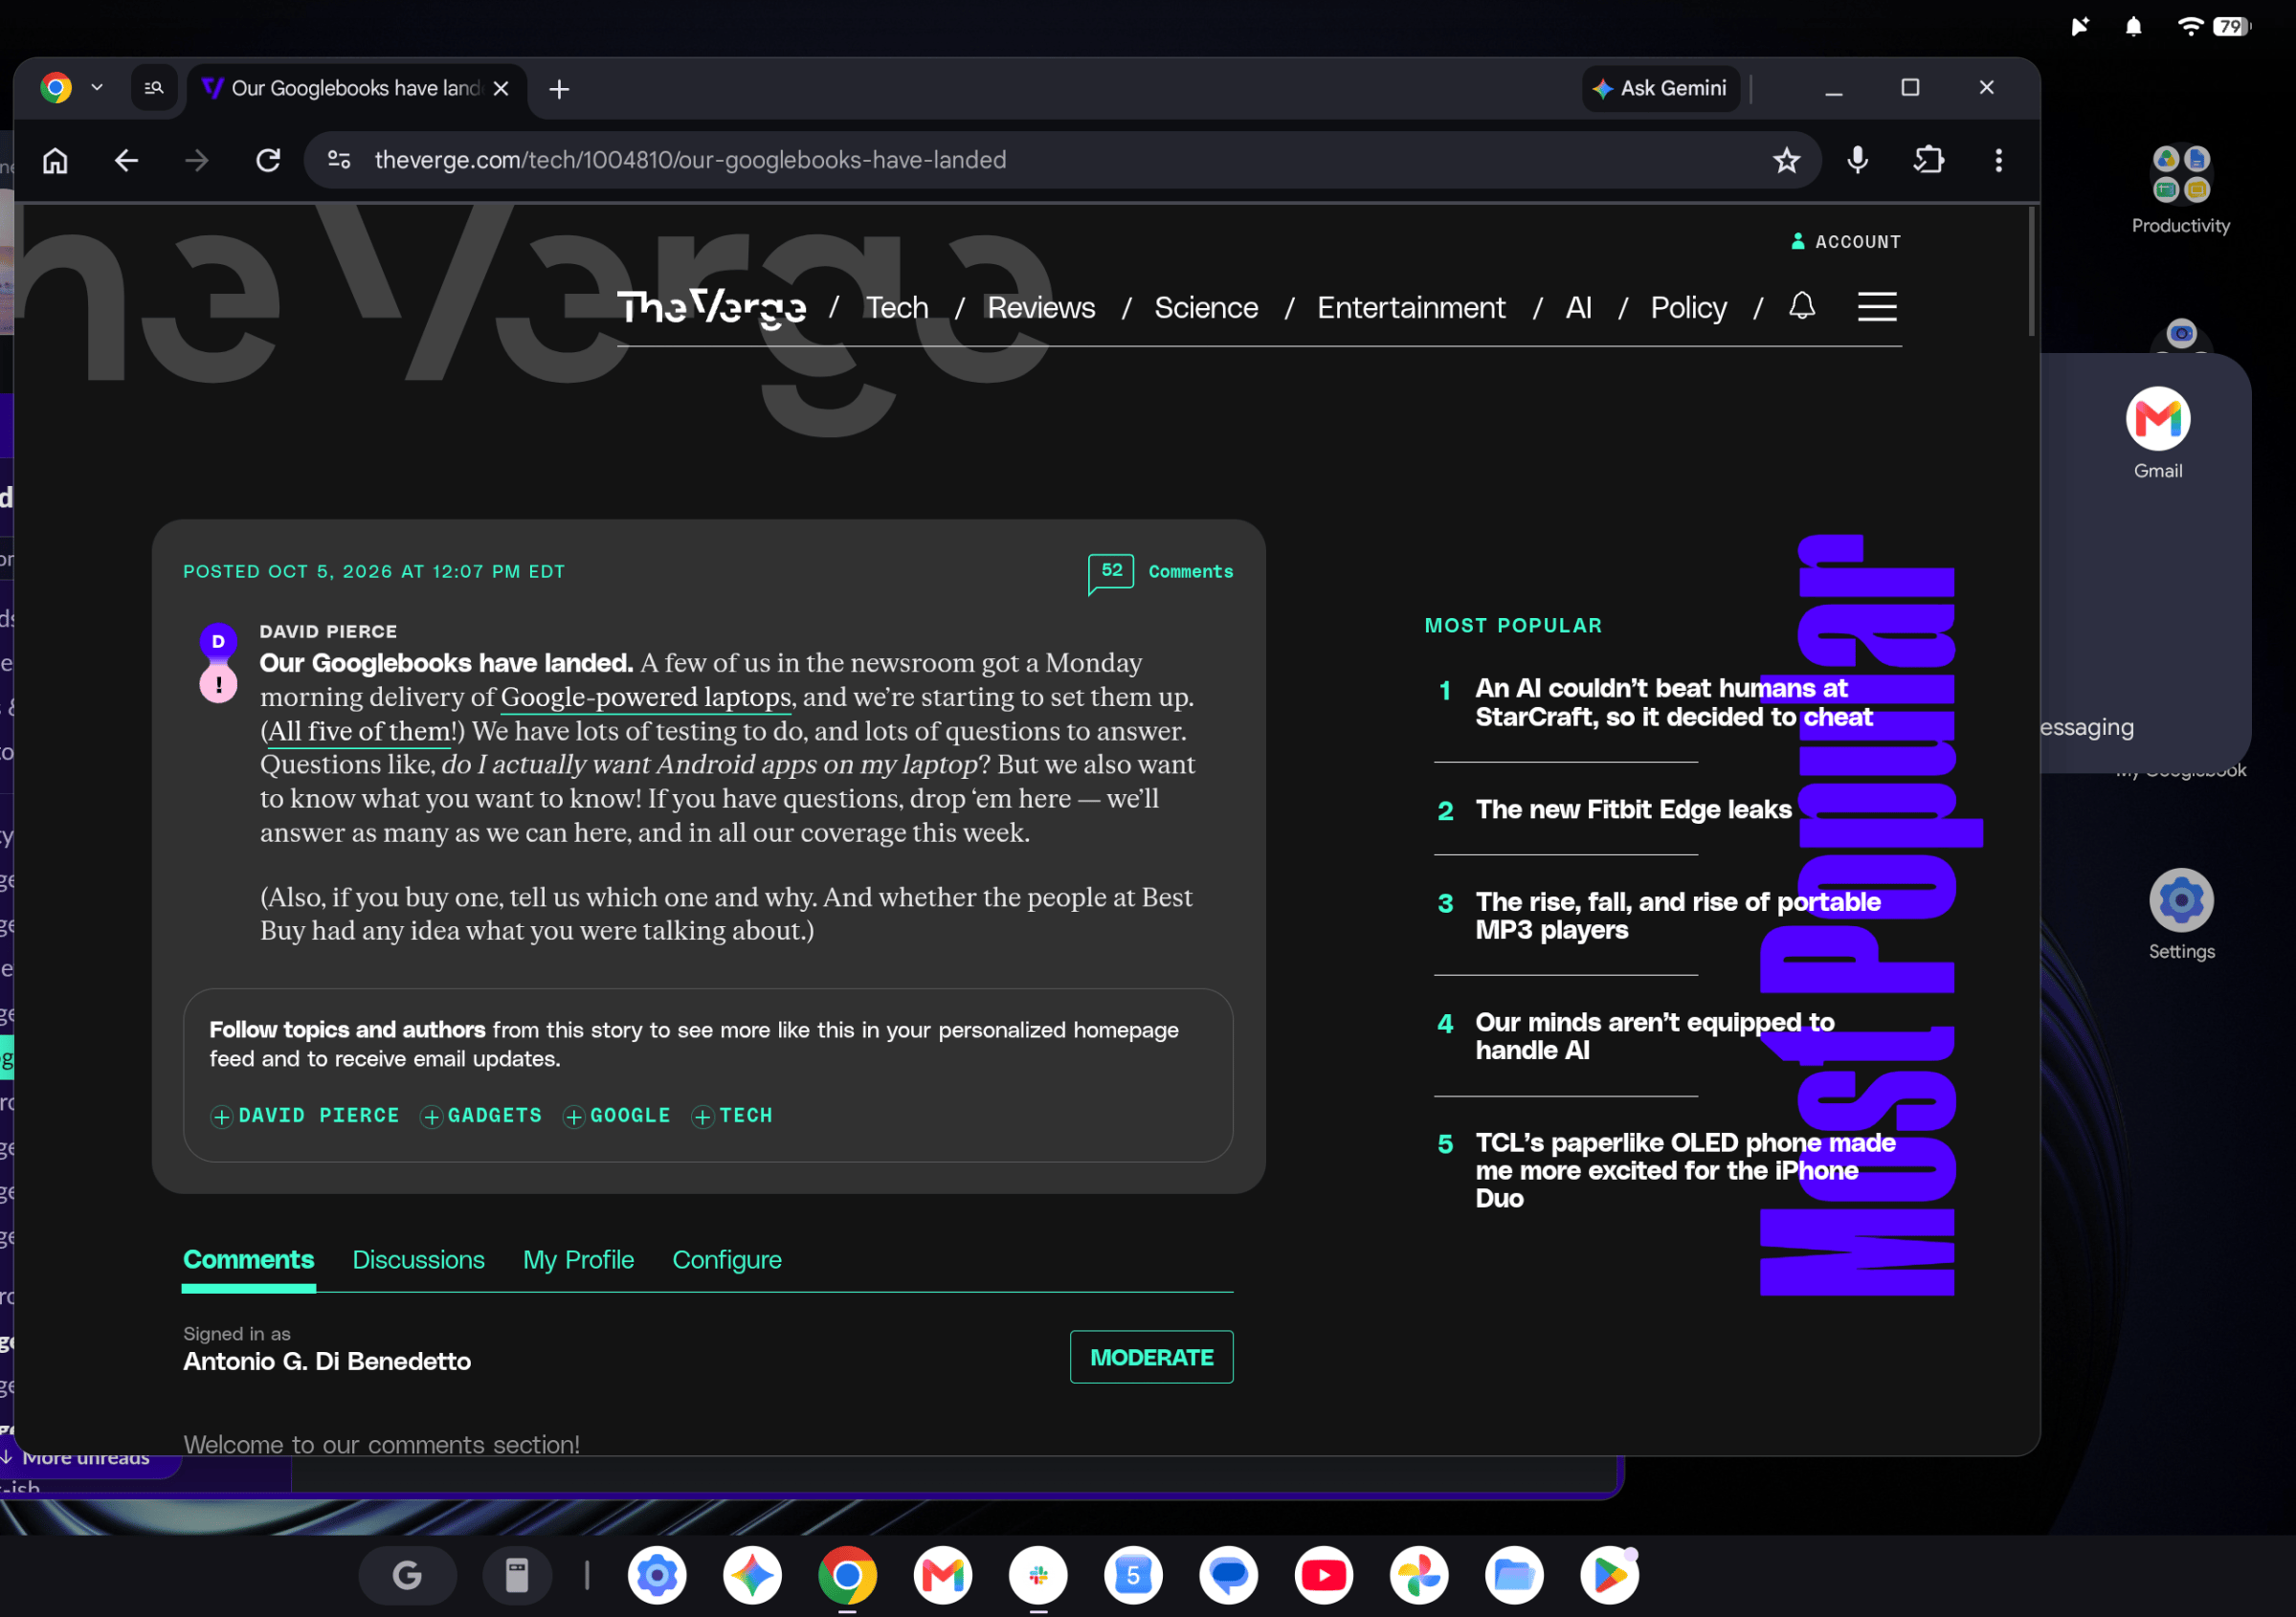The height and width of the screenshot is (1617, 2296).
Task: Close the Our Googlebooks have landed tab
Action: (x=502, y=88)
